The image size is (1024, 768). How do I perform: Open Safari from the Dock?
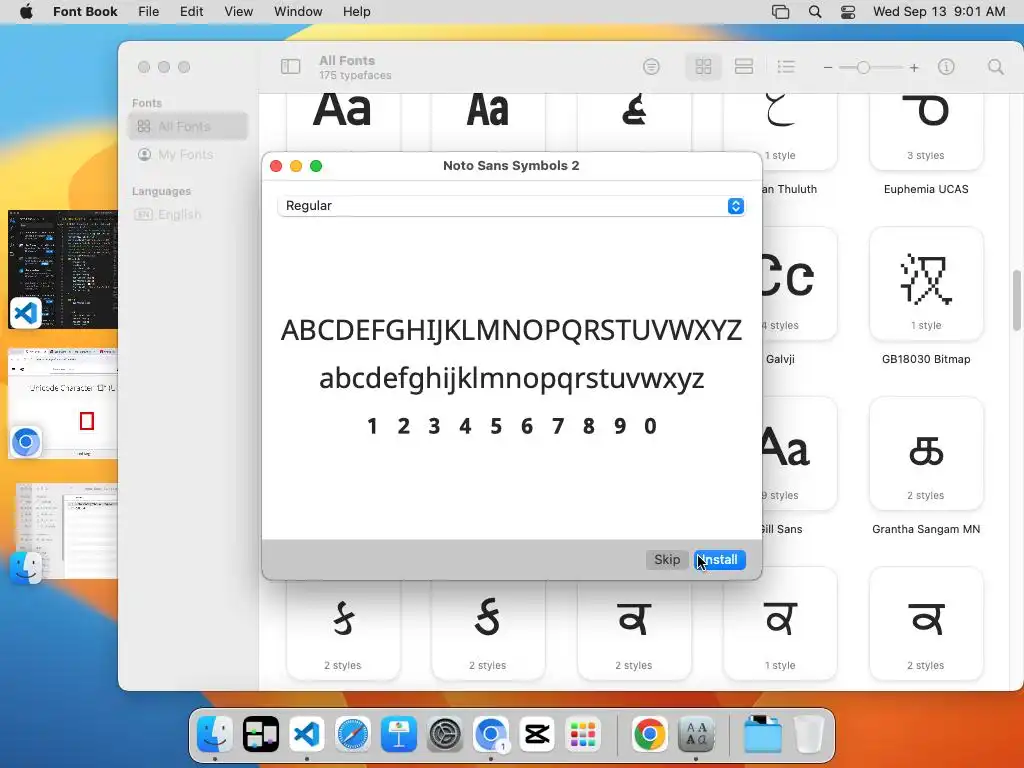point(353,734)
